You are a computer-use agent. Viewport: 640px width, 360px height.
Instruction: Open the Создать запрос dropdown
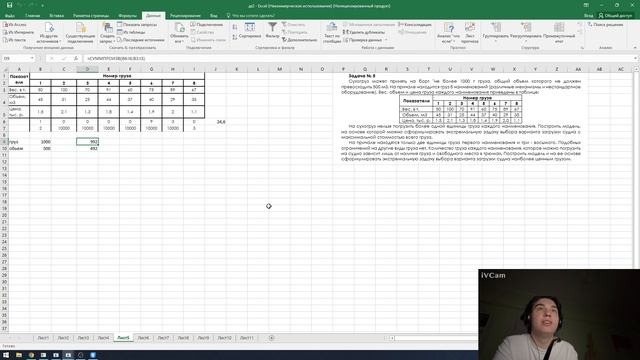point(107,33)
